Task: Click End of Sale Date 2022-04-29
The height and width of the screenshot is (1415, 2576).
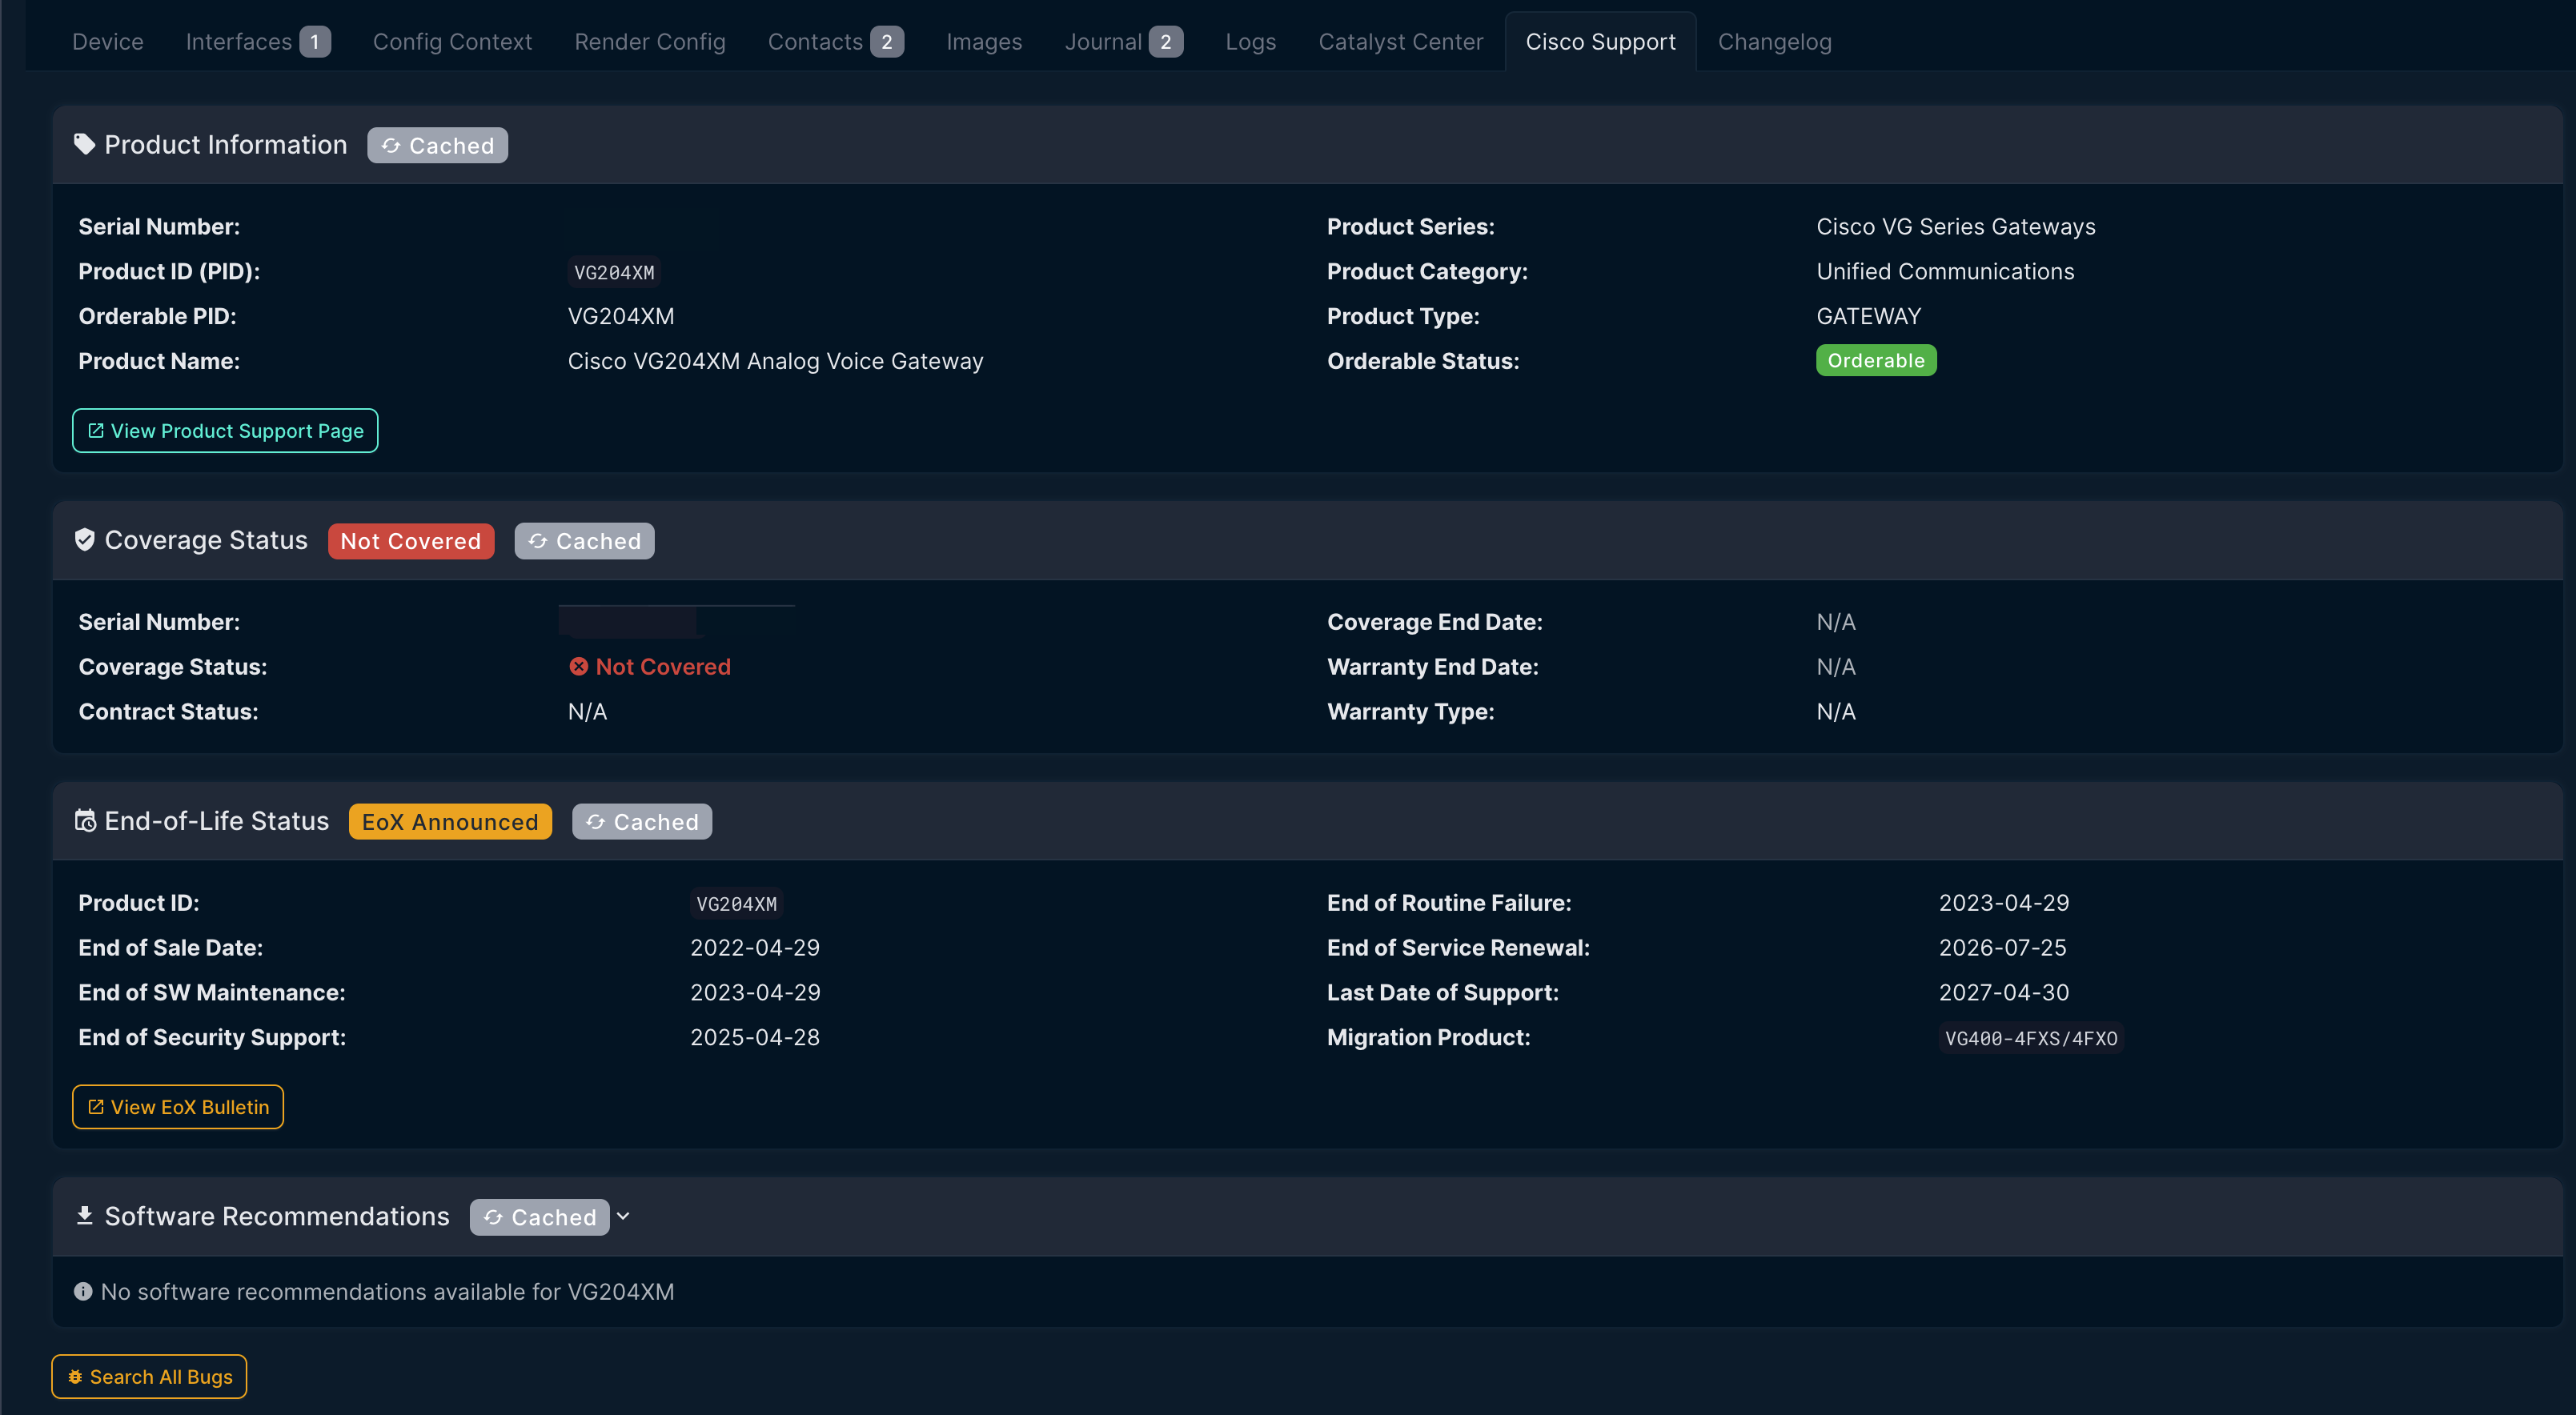Action: click(x=755, y=948)
